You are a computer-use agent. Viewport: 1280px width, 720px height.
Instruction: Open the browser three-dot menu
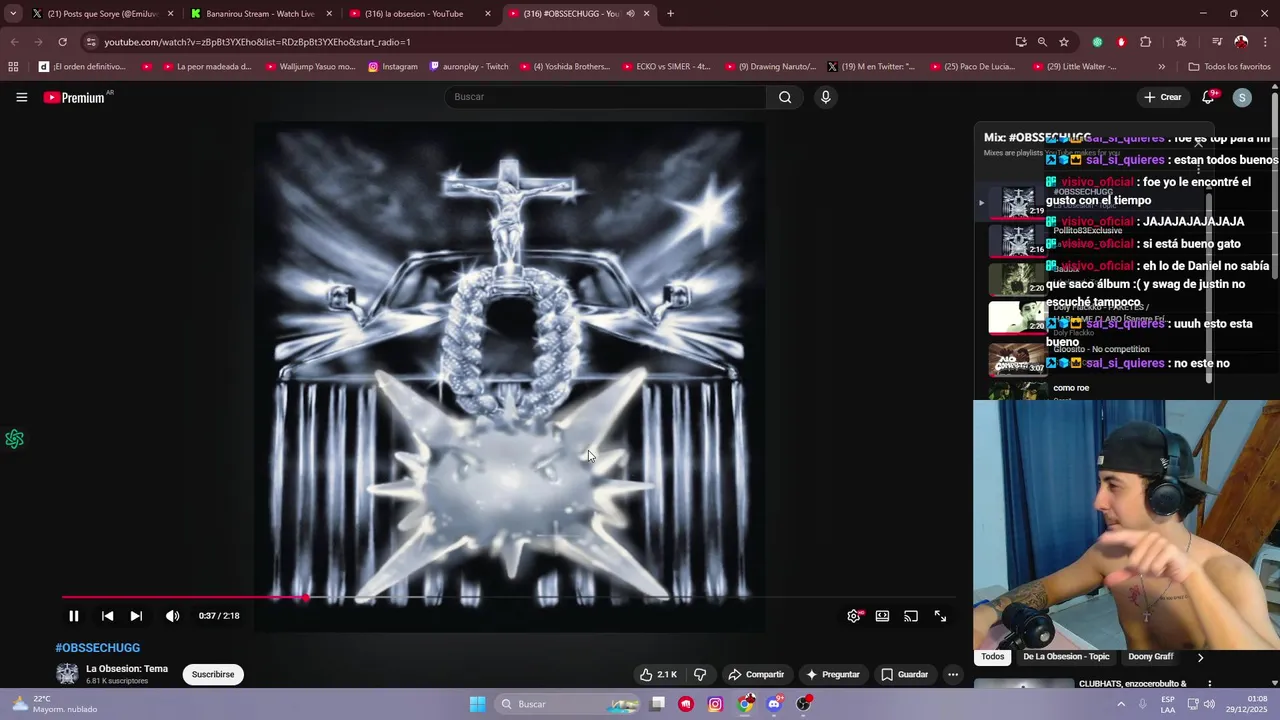pyautogui.click(x=1266, y=42)
